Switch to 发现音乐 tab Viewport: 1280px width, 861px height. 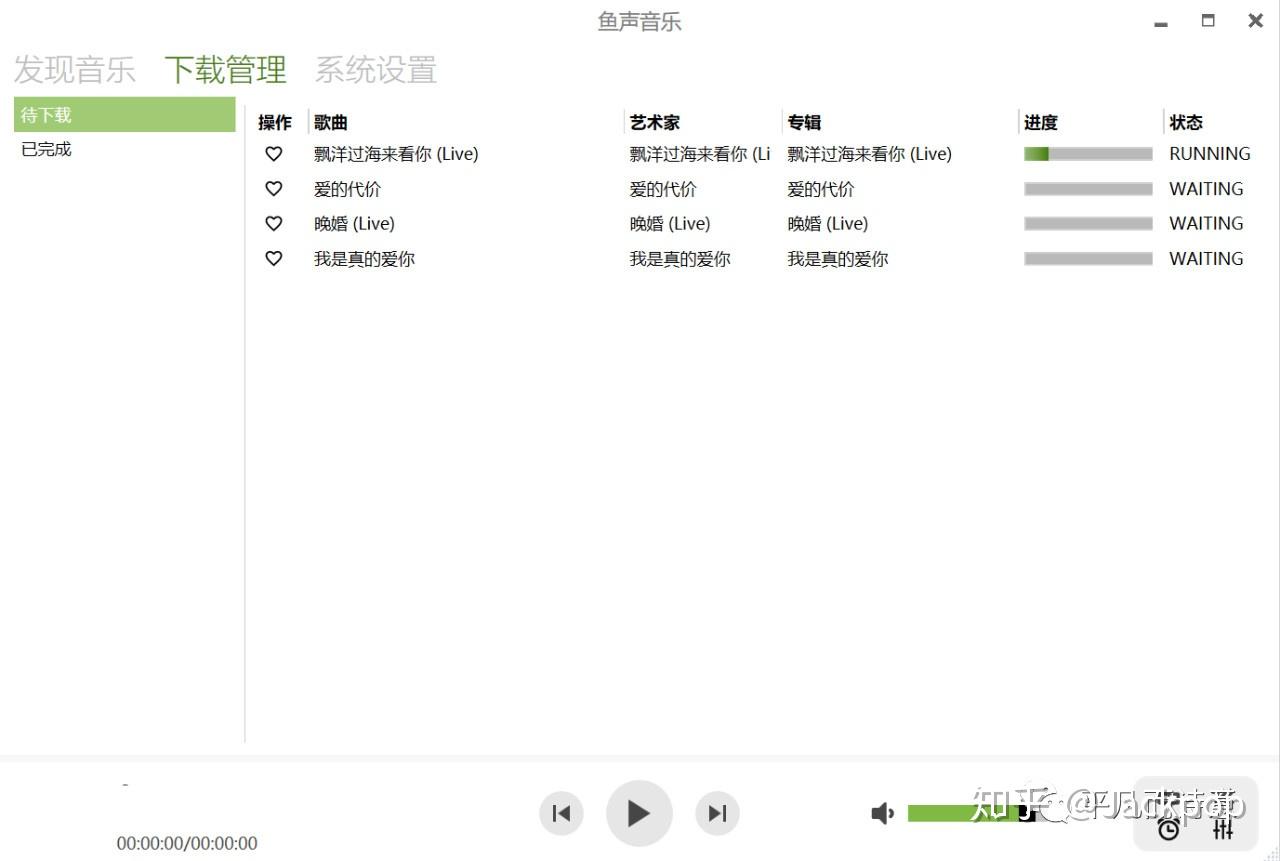pyautogui.click(x=75, y=70)
